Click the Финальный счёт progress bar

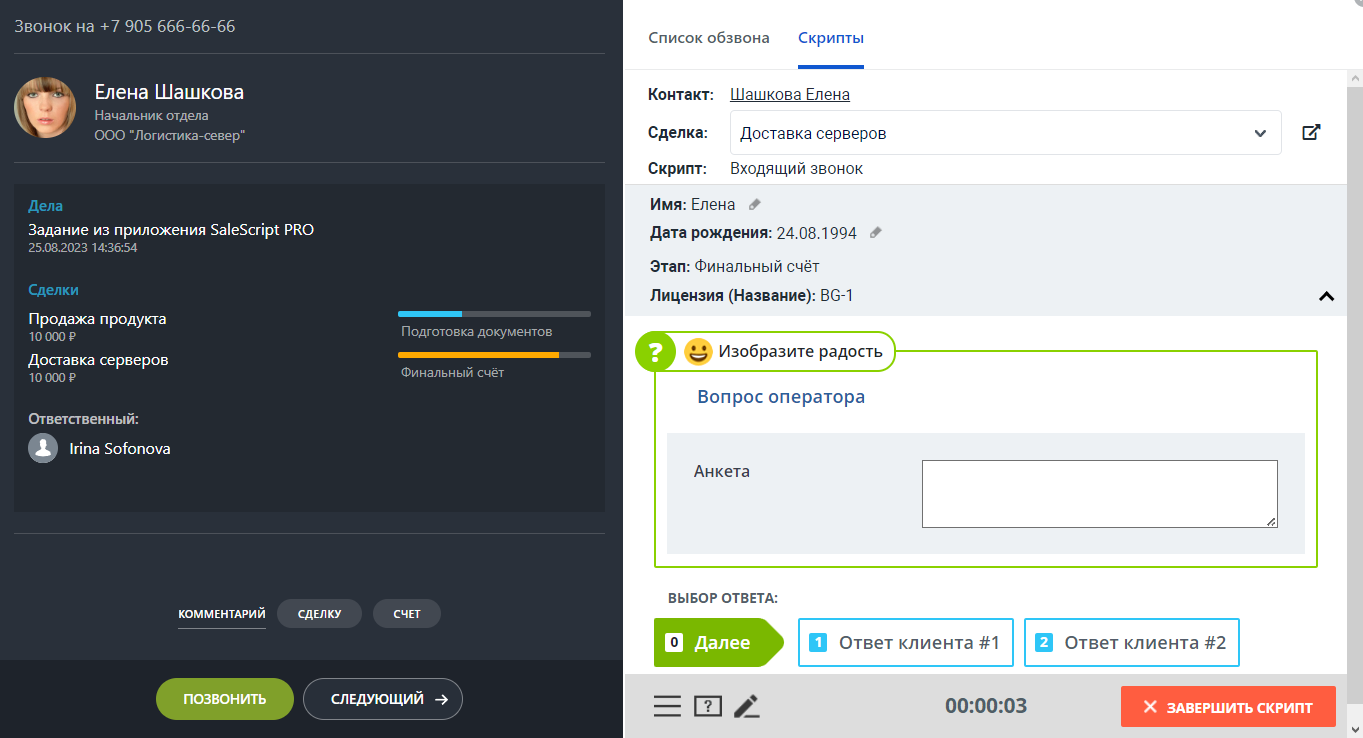point(494,355)
